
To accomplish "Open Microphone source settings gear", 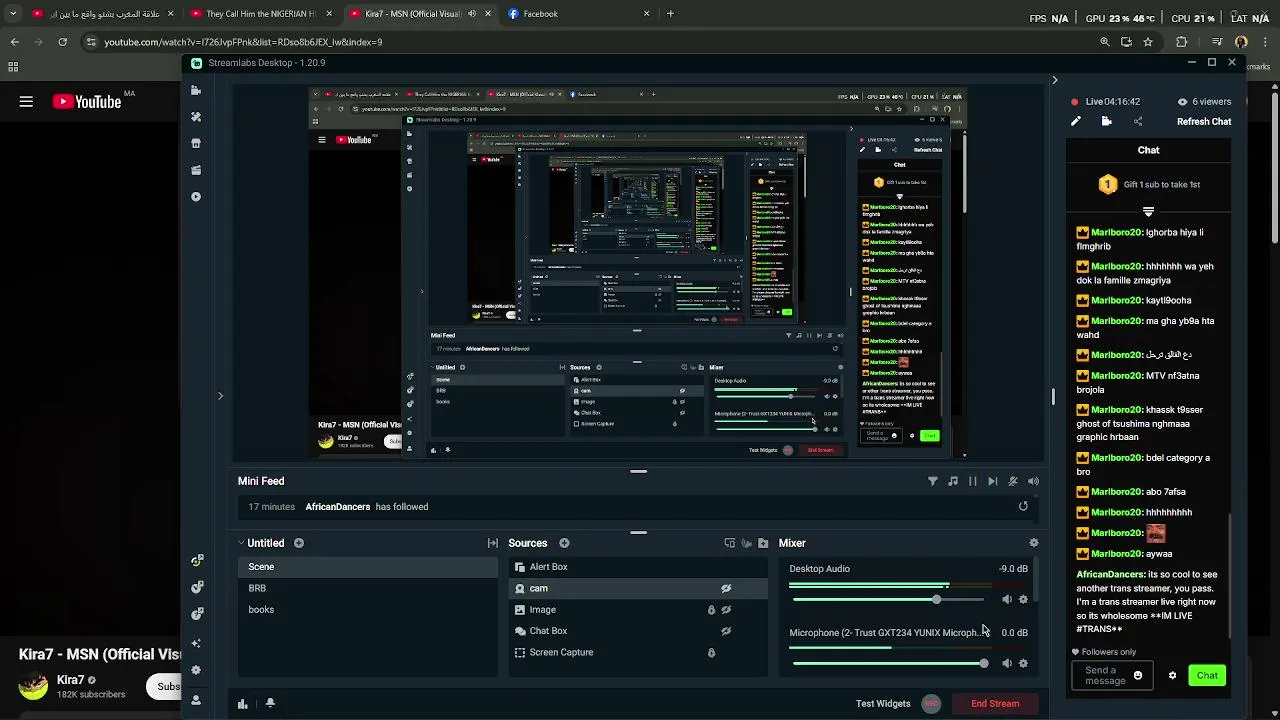I will [1023, 663].
